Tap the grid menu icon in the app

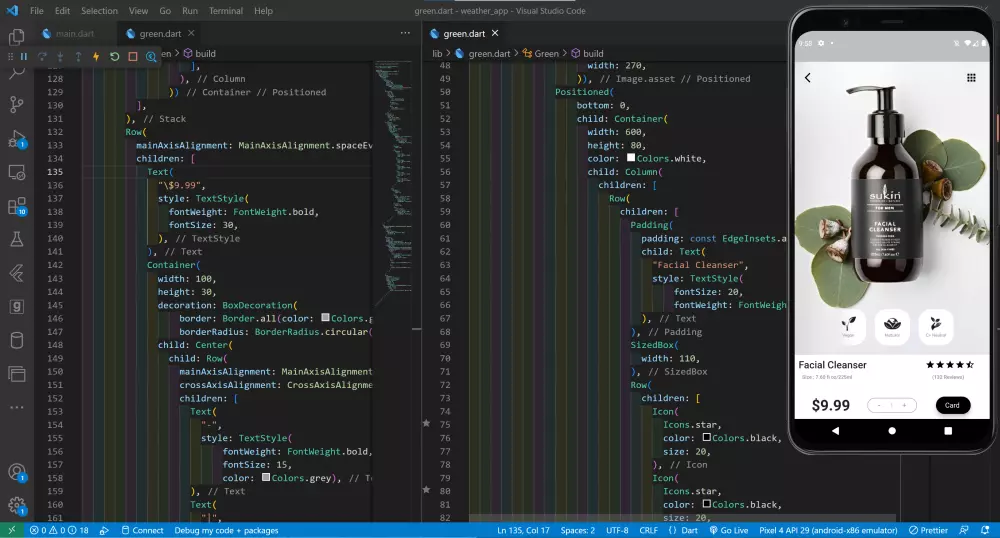click(970, 78)
